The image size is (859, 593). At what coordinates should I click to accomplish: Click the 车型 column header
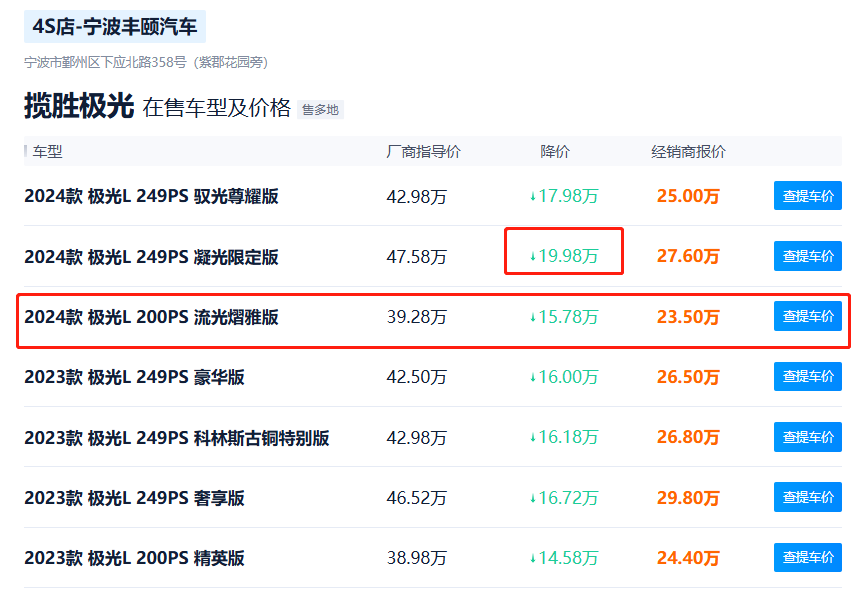point(47,151)
